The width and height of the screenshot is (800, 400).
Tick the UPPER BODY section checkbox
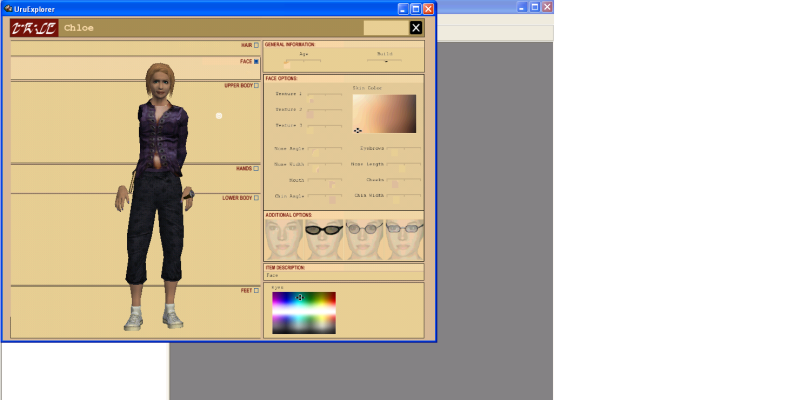click(x=256, y=86)
